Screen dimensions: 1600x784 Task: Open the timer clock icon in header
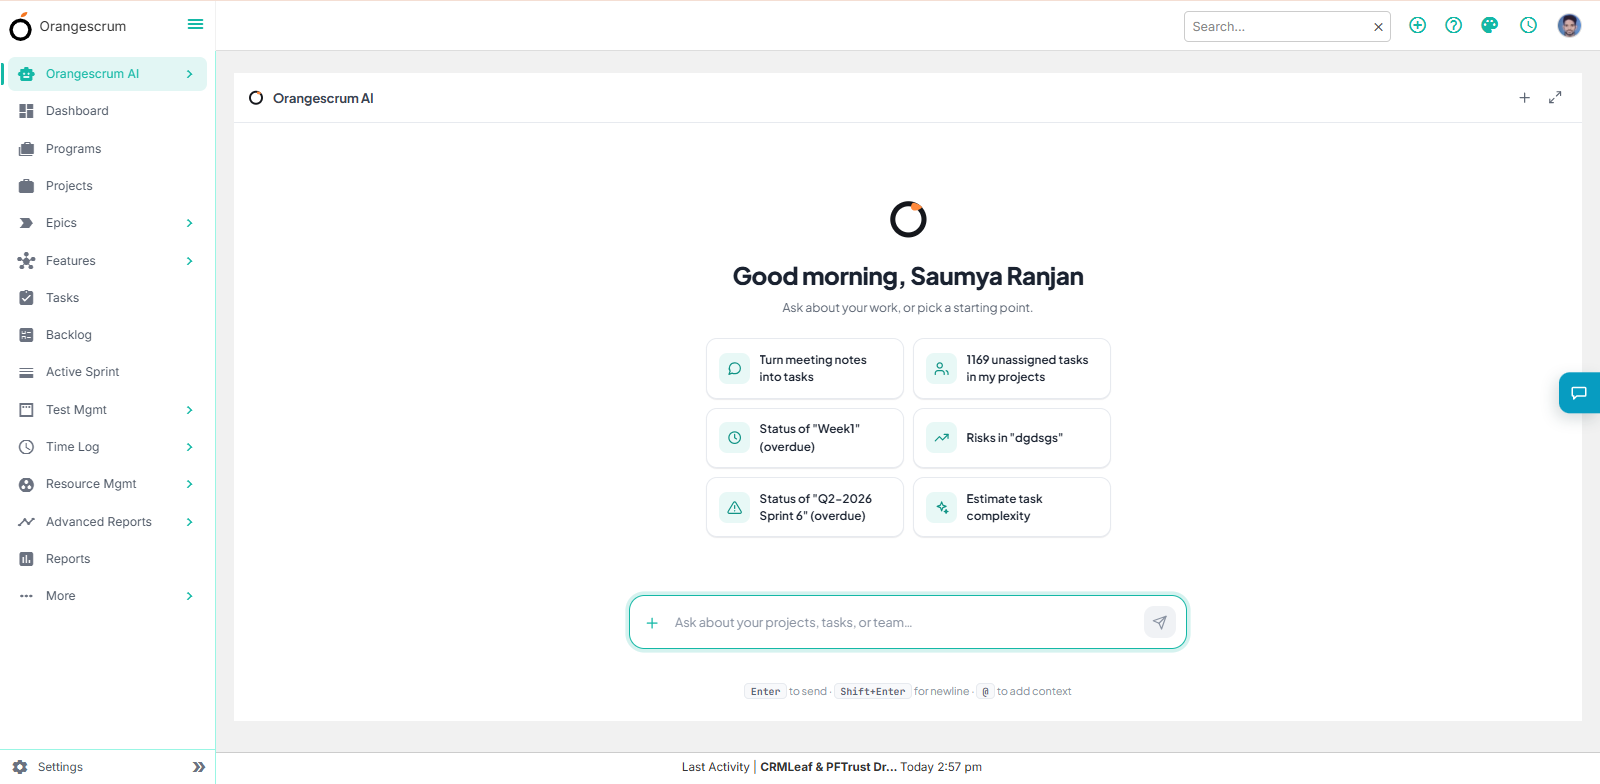[1528, 25]
